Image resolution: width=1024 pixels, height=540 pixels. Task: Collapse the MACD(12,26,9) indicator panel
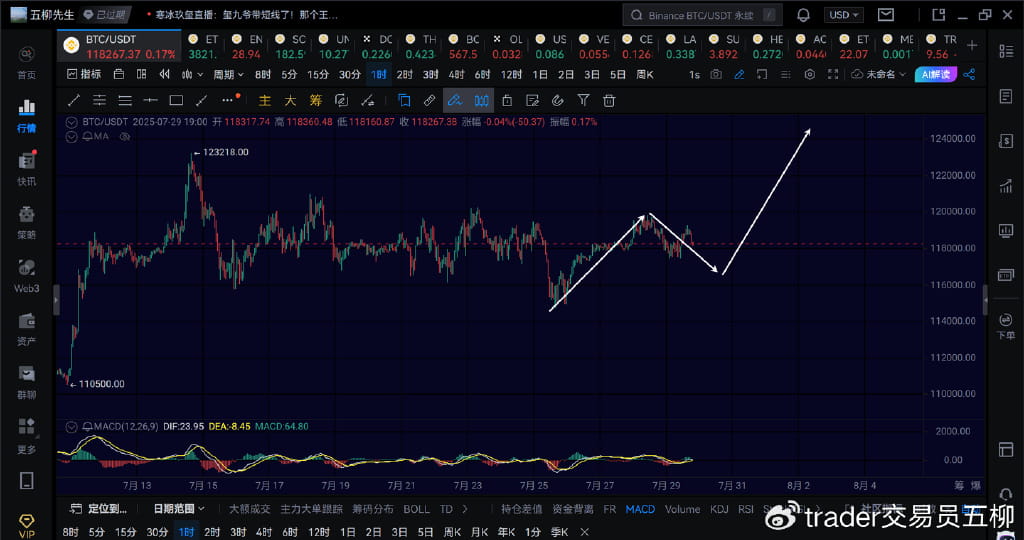pyautogui.click(x=71, y=426)
